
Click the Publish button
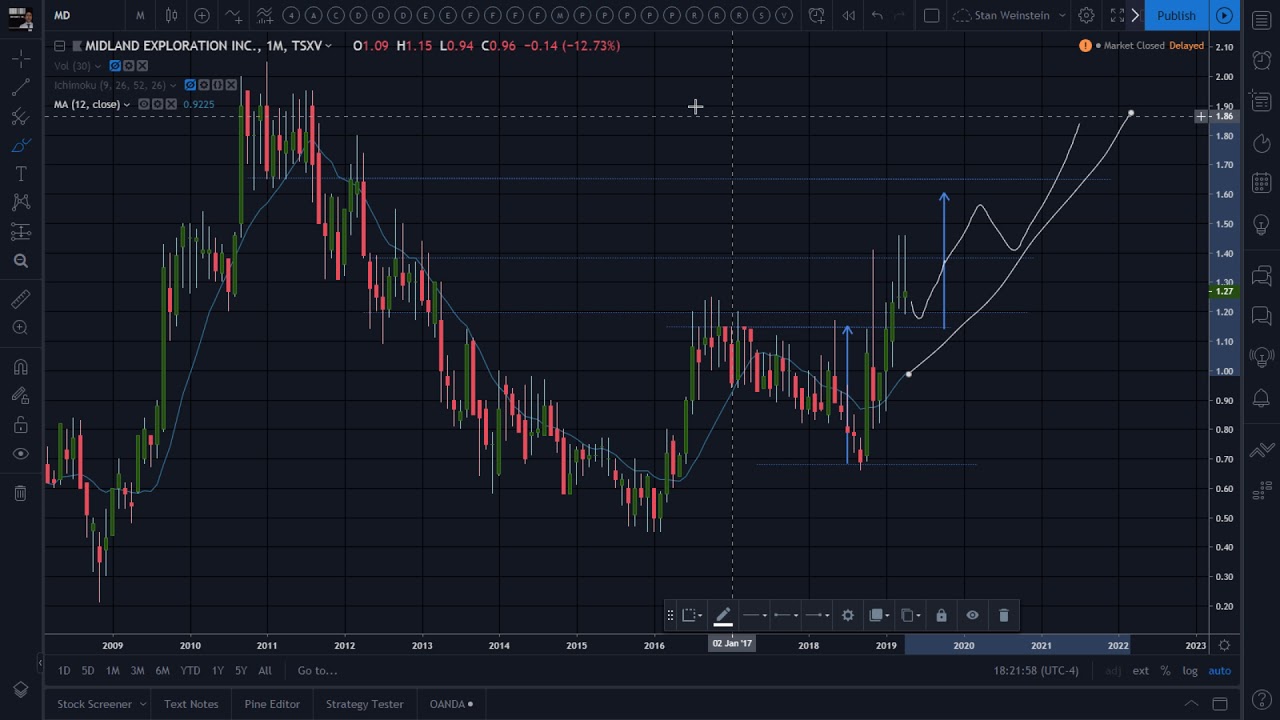point(1176,15)
